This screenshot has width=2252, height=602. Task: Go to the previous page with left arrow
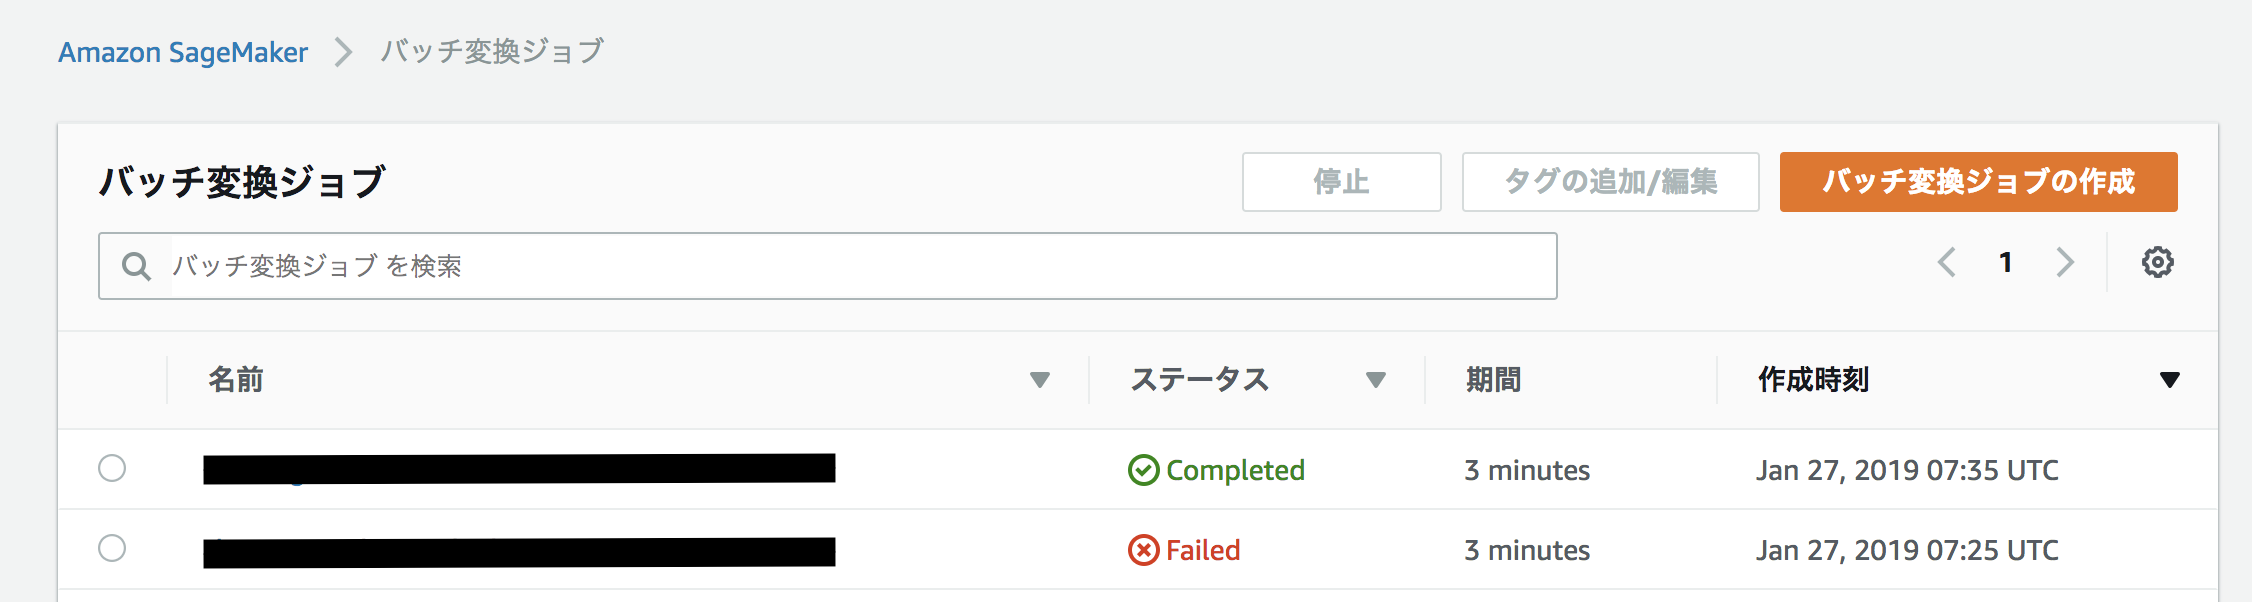pyautogui.click(x=1948, y=262)
